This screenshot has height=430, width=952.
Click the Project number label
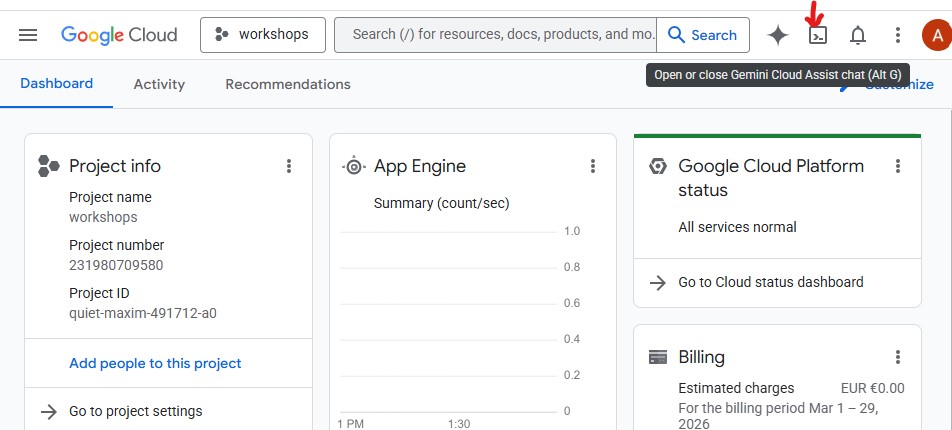pyautogui.click(x=117, y=245)
